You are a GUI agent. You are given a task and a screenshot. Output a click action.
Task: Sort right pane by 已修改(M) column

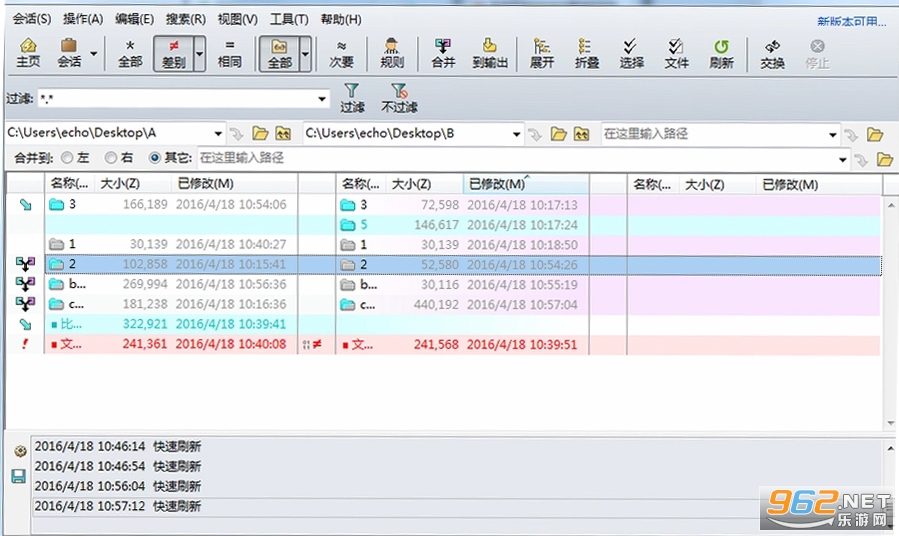(818, 185)
